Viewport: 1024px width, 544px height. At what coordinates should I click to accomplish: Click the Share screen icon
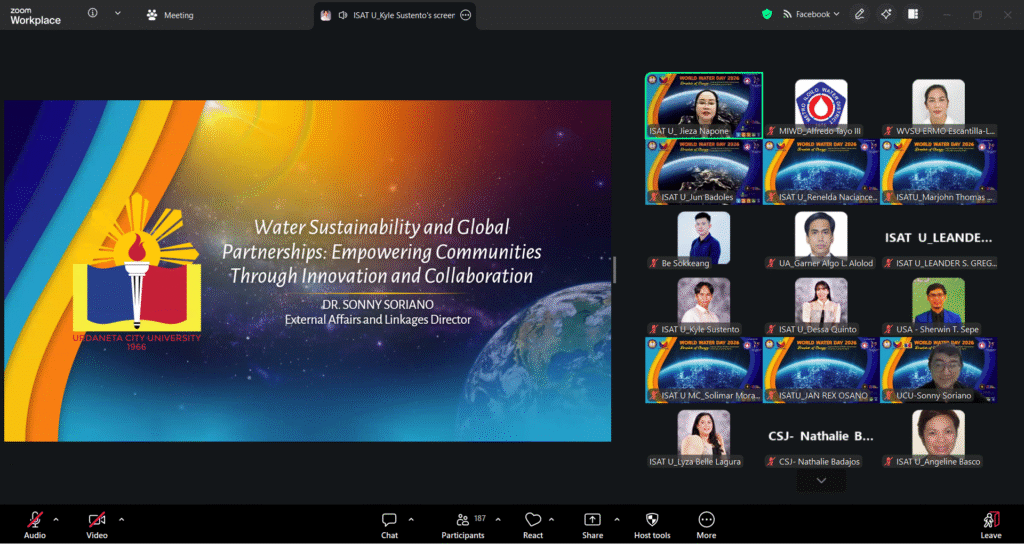[592, 520]
